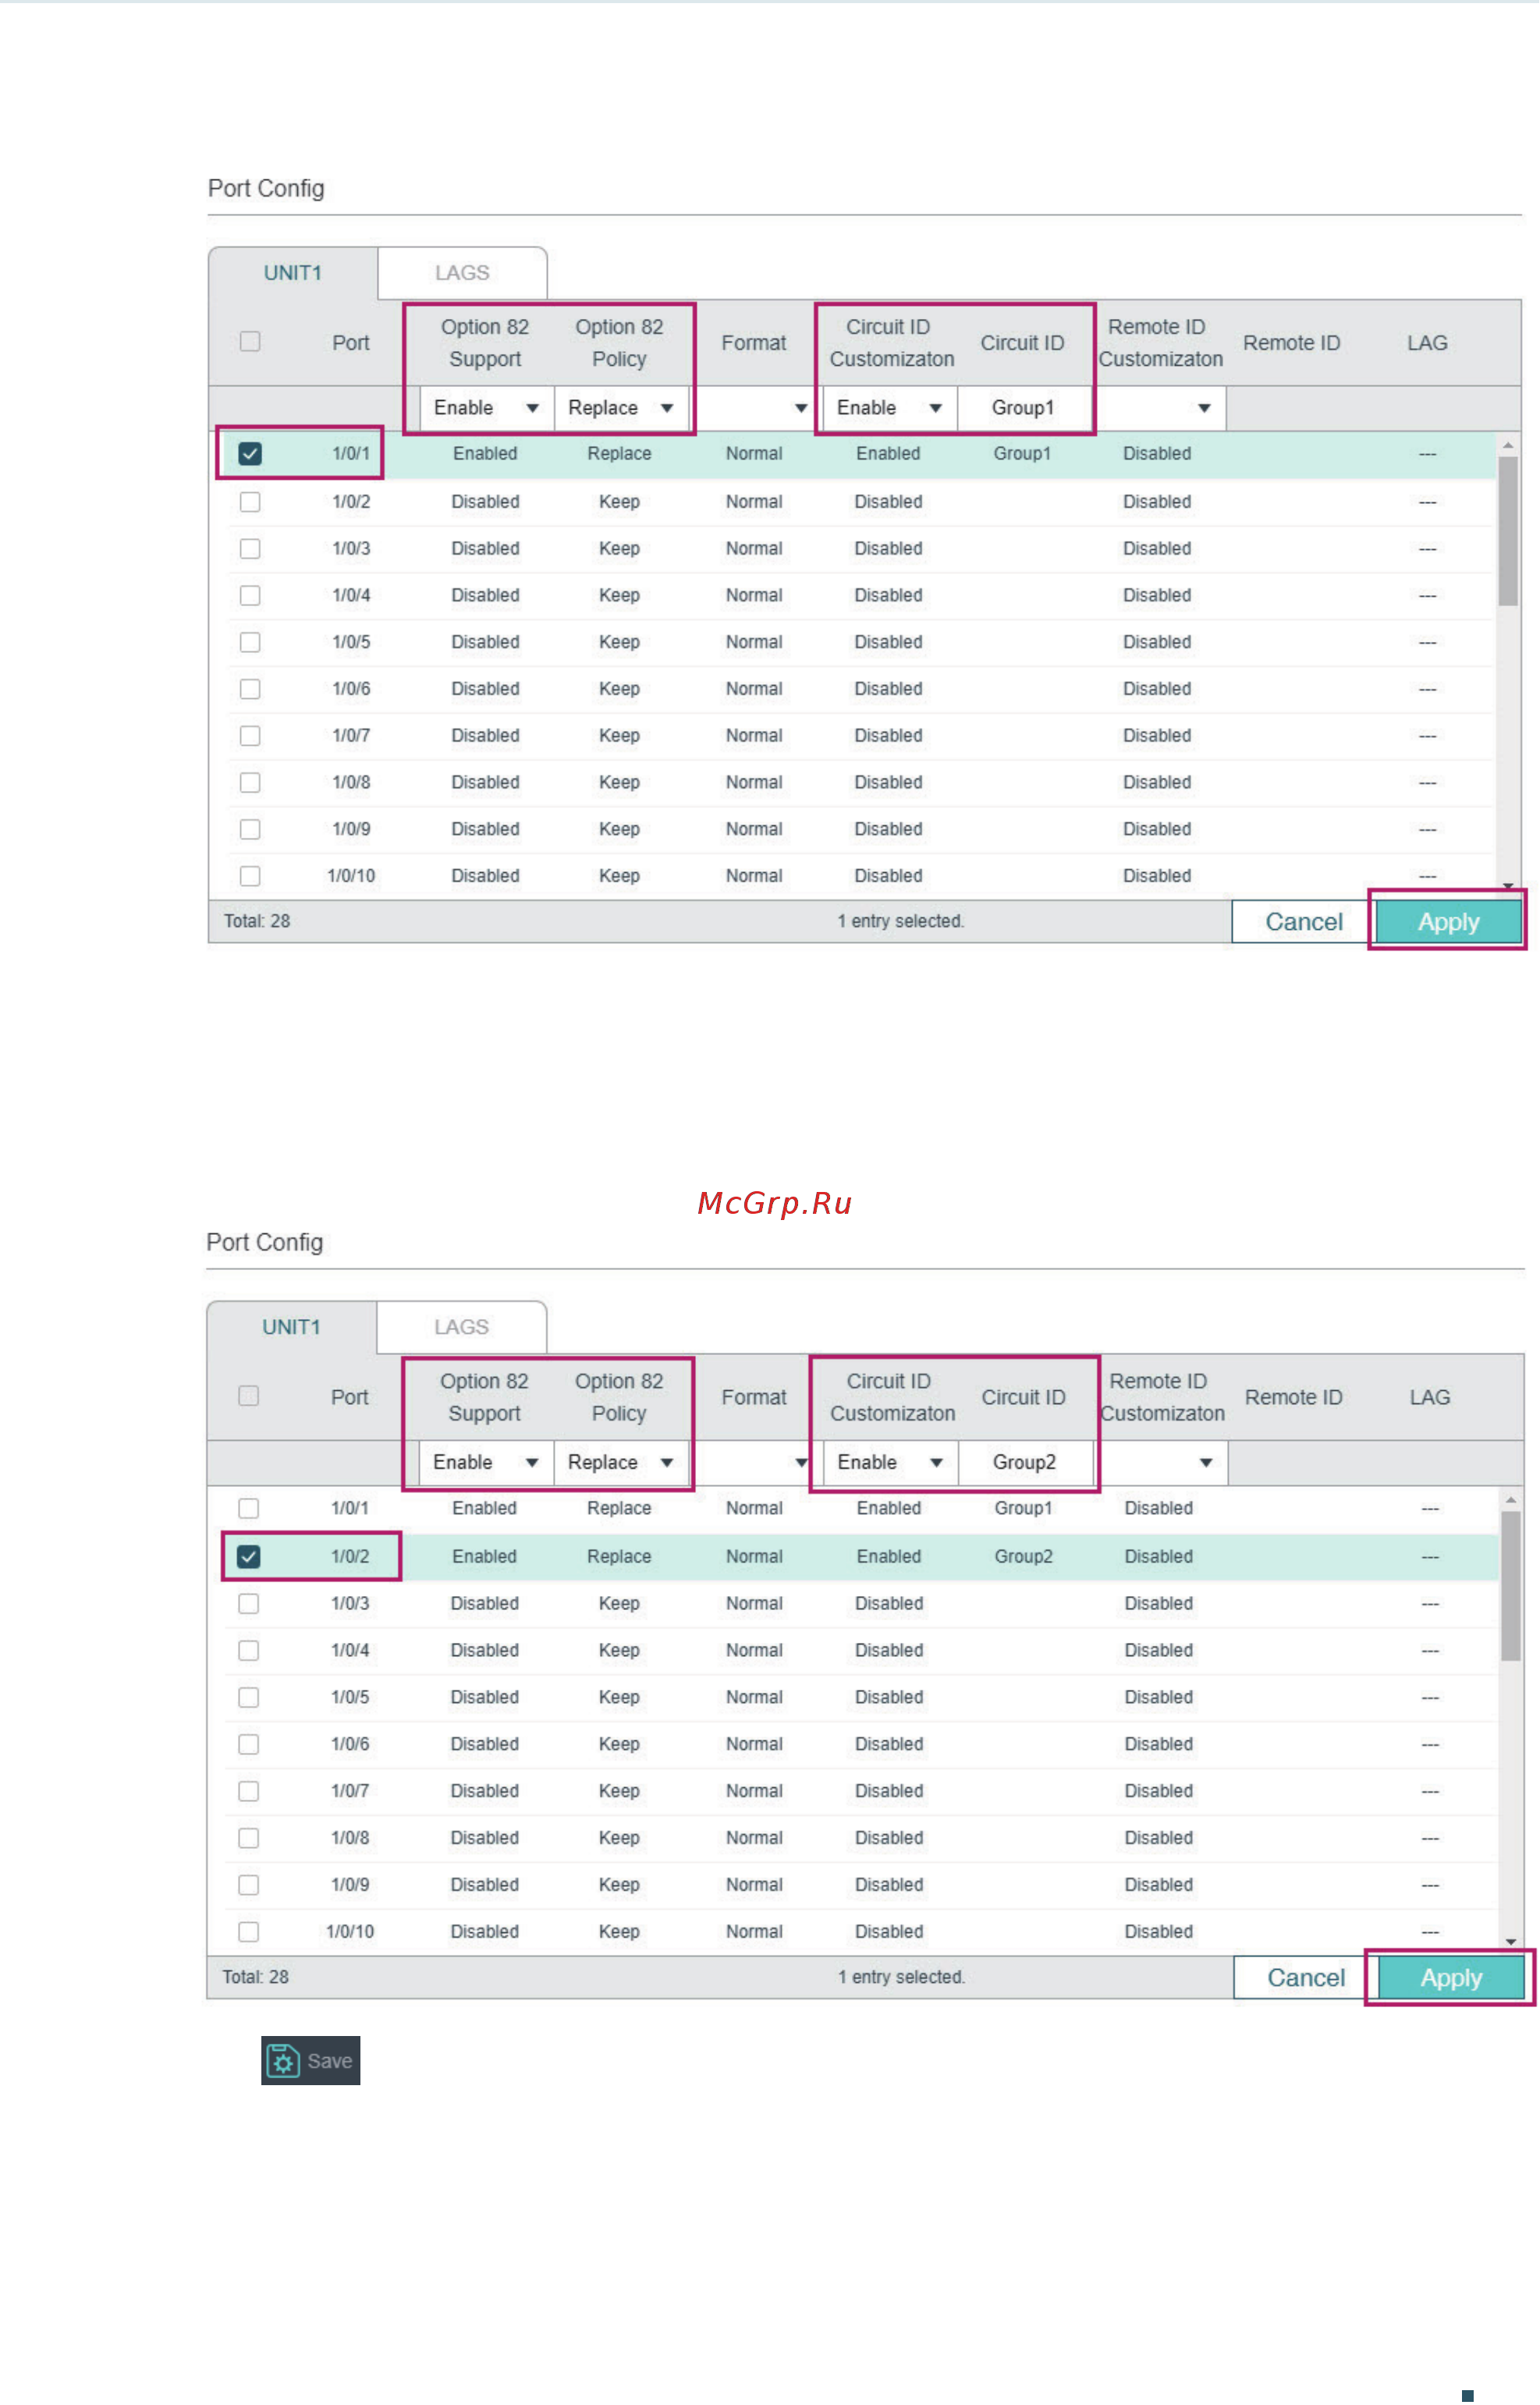Screen dimensions: 1540x2405
Task: Select port 1/0/7 checkbox in the lower table
Action: click(x=249, y=1791)
